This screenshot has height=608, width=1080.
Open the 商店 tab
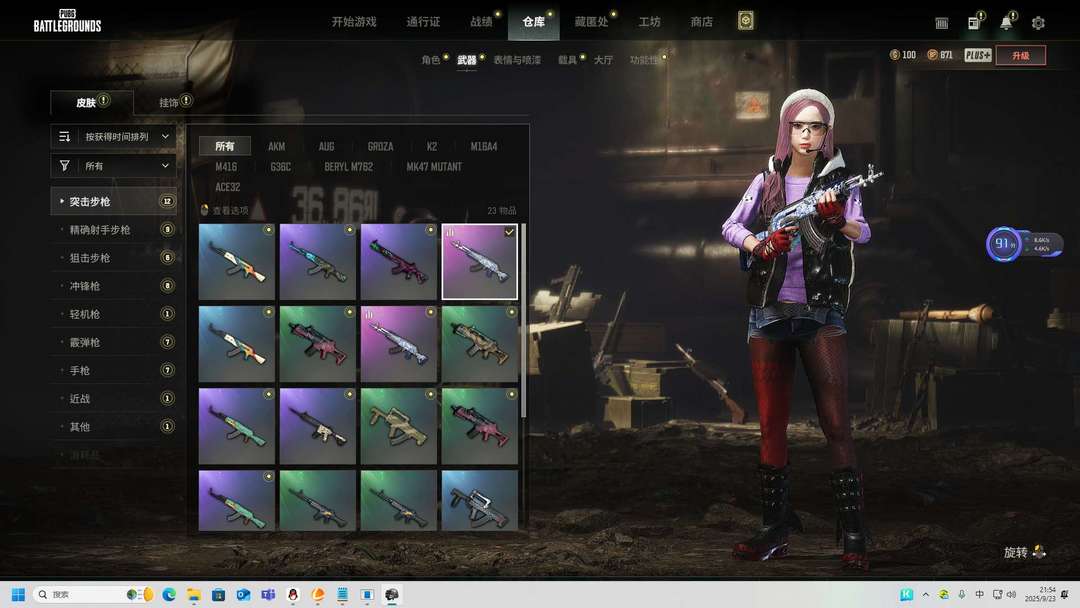701,22
